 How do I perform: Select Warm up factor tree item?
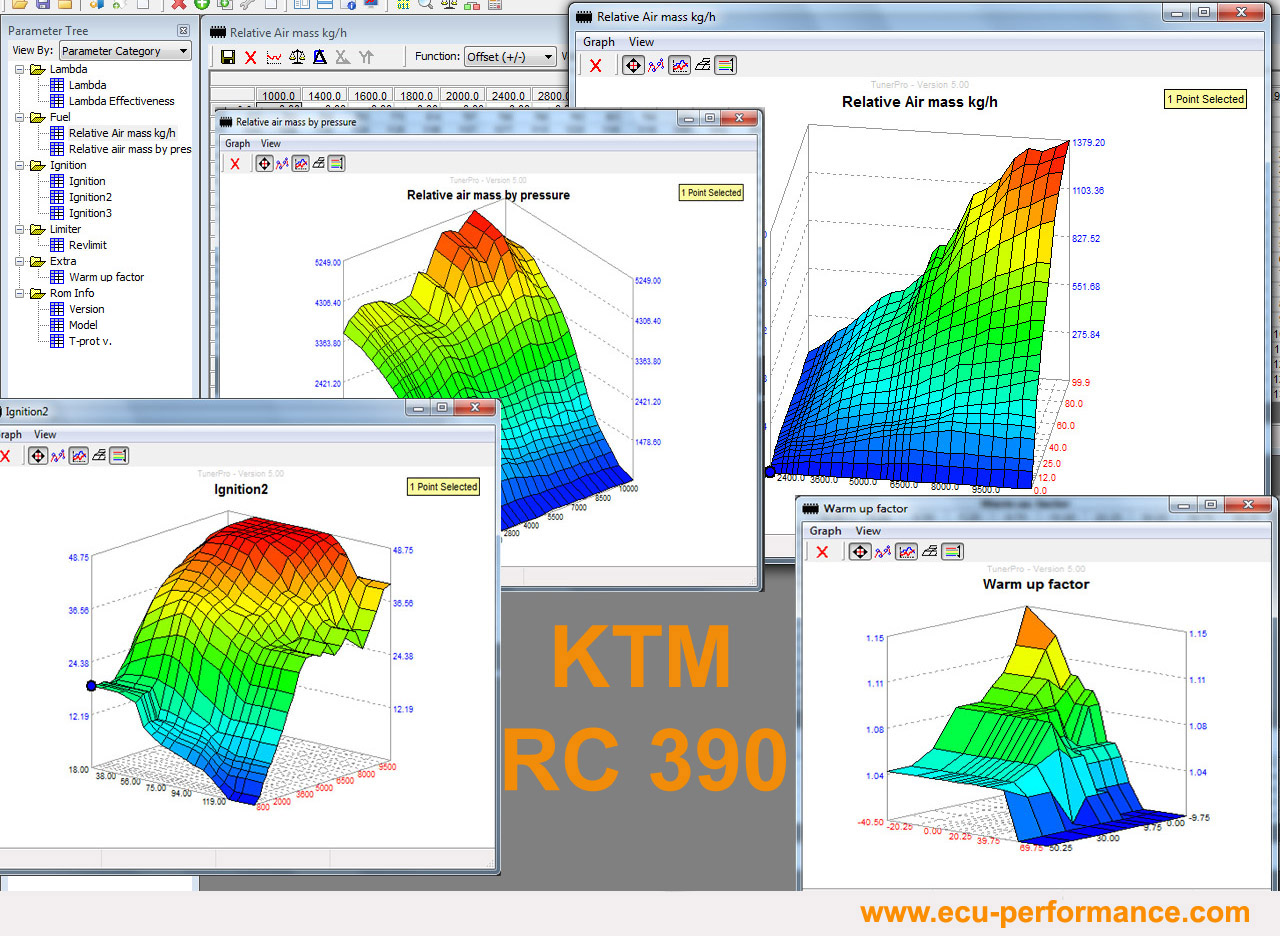tap(106, 277)
